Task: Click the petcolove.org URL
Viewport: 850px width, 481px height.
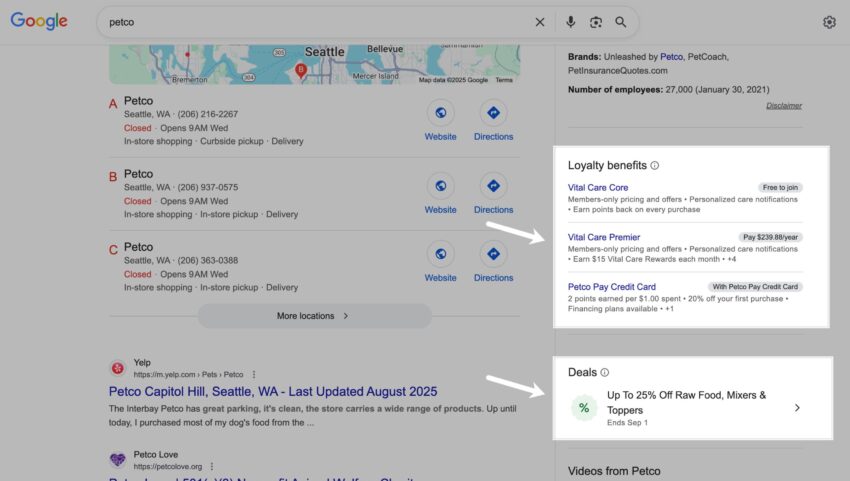Action: (x=168, y=466)
